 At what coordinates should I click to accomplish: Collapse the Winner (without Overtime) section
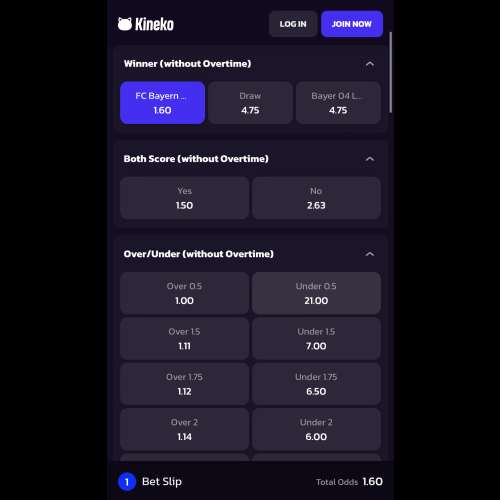click(370, 64)
